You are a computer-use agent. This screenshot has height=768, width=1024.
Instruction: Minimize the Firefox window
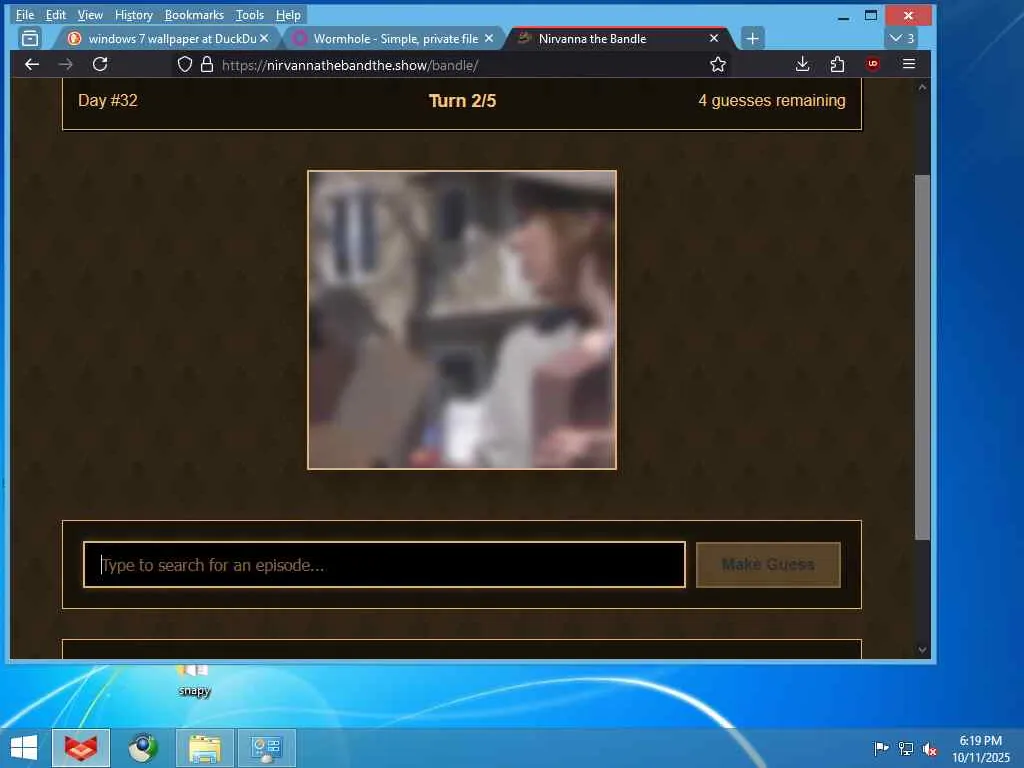[x=844, y=16]
